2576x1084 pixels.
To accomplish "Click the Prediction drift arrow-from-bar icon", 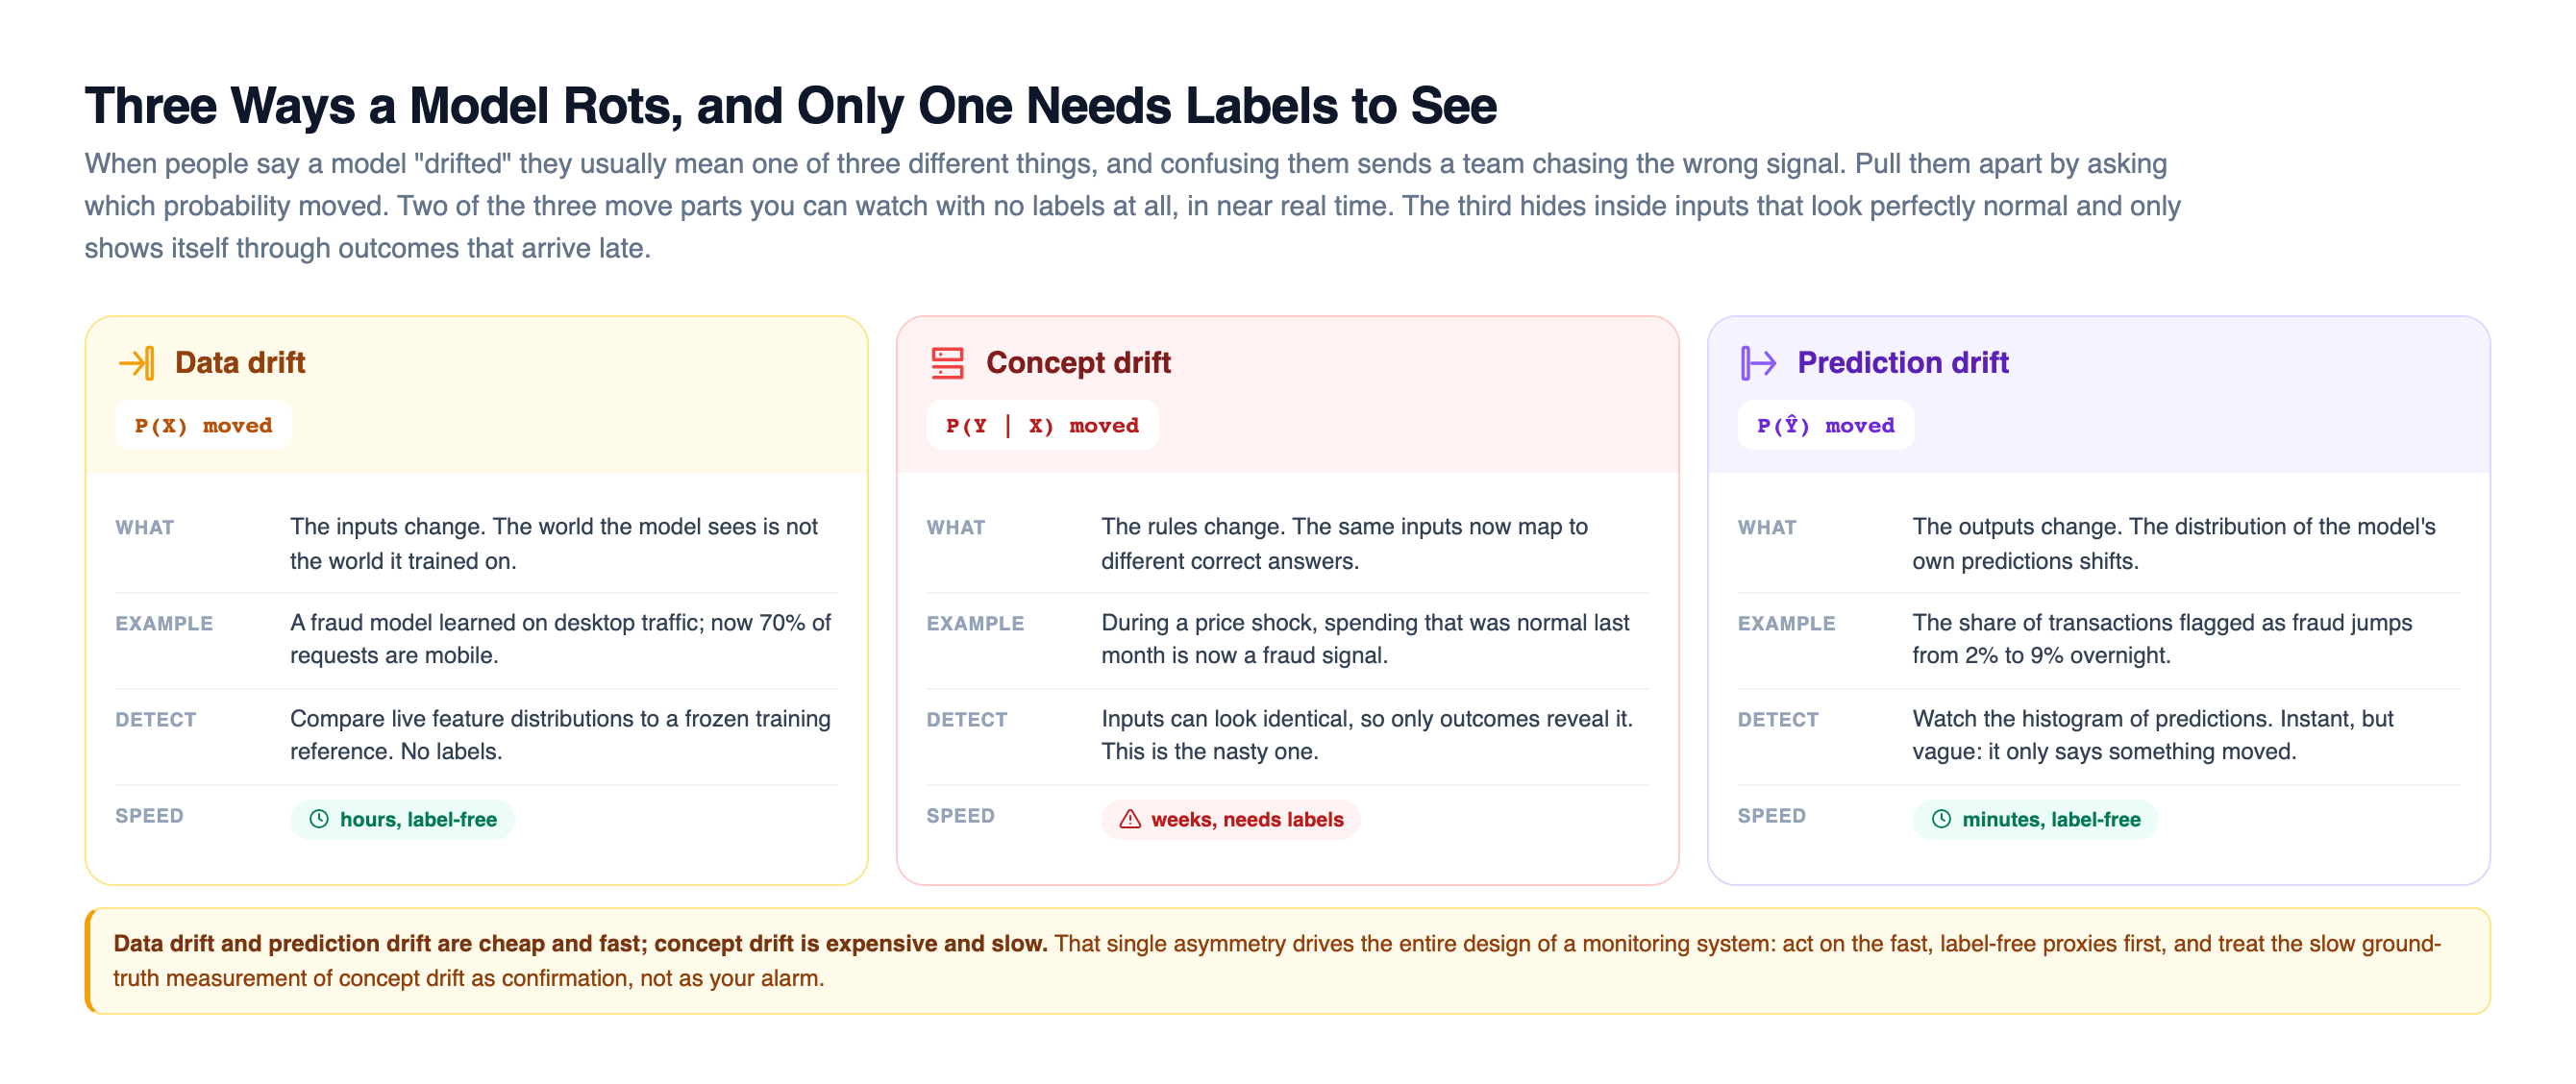I will coord(1758,363).
